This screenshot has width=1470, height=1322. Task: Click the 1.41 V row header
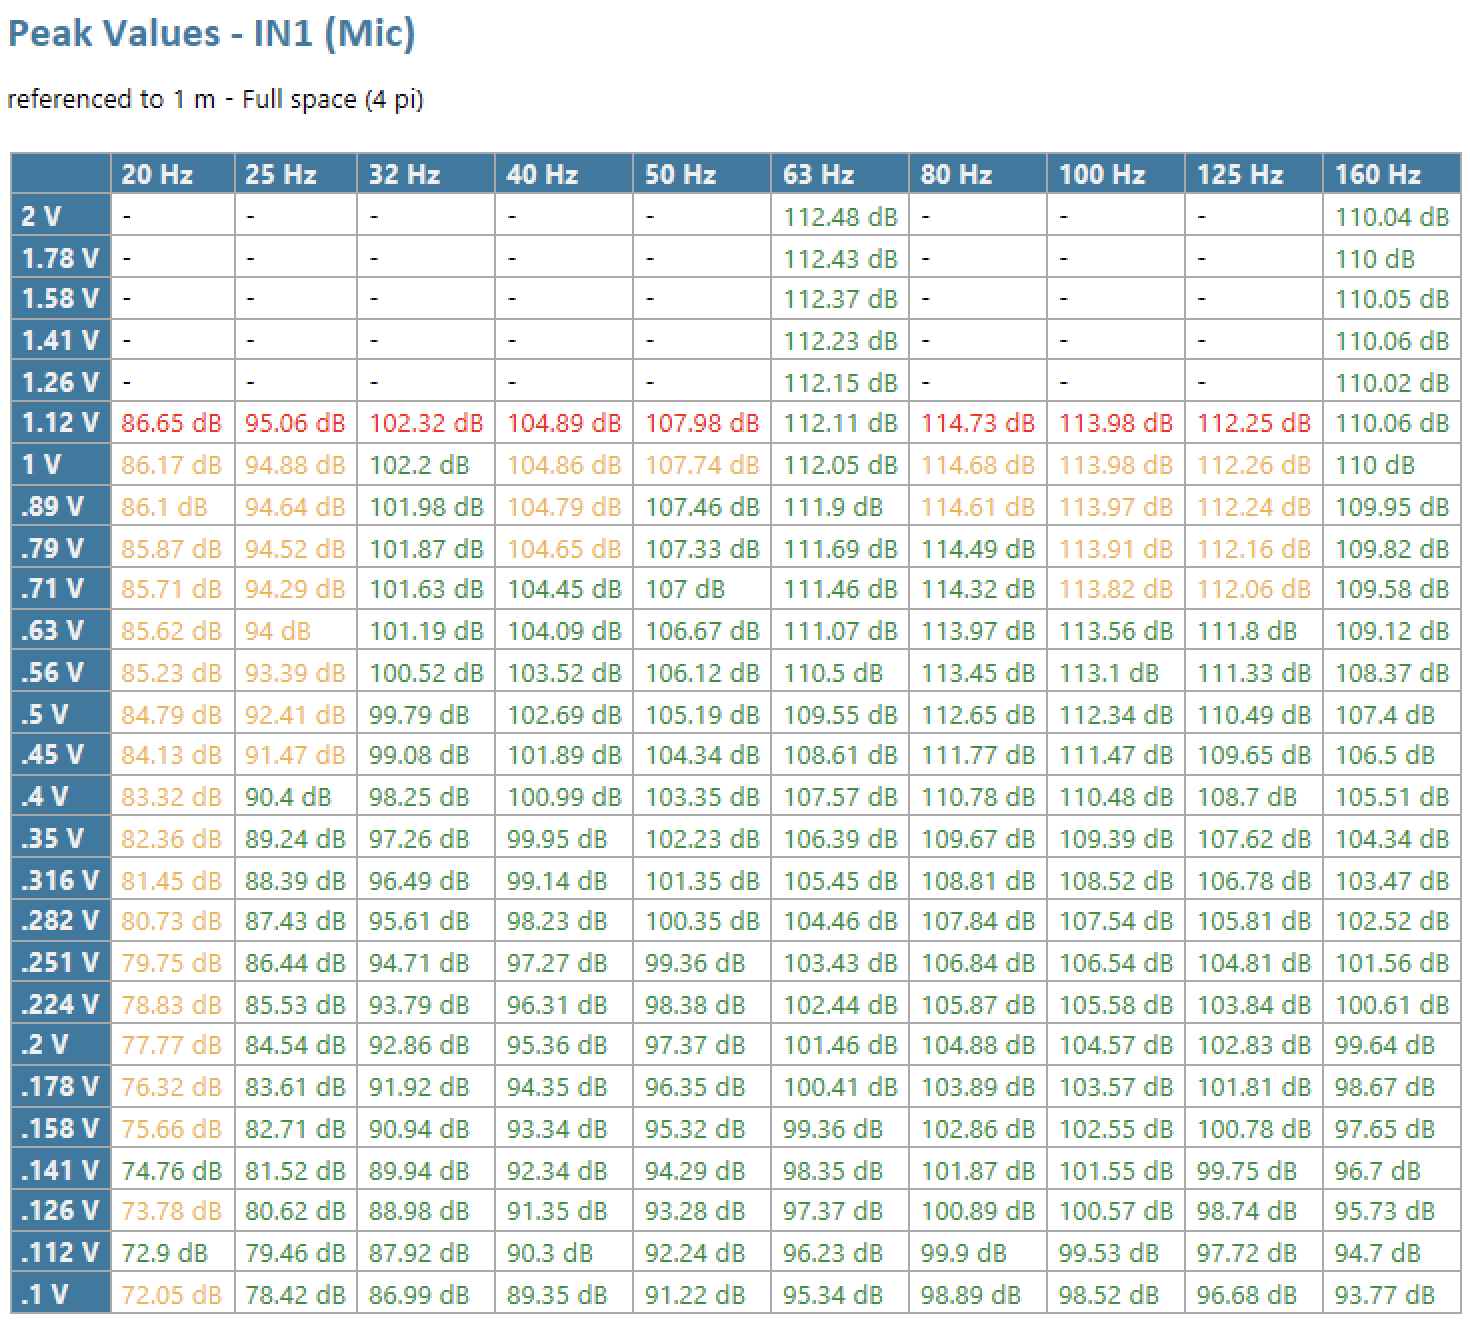click(61, 341)
